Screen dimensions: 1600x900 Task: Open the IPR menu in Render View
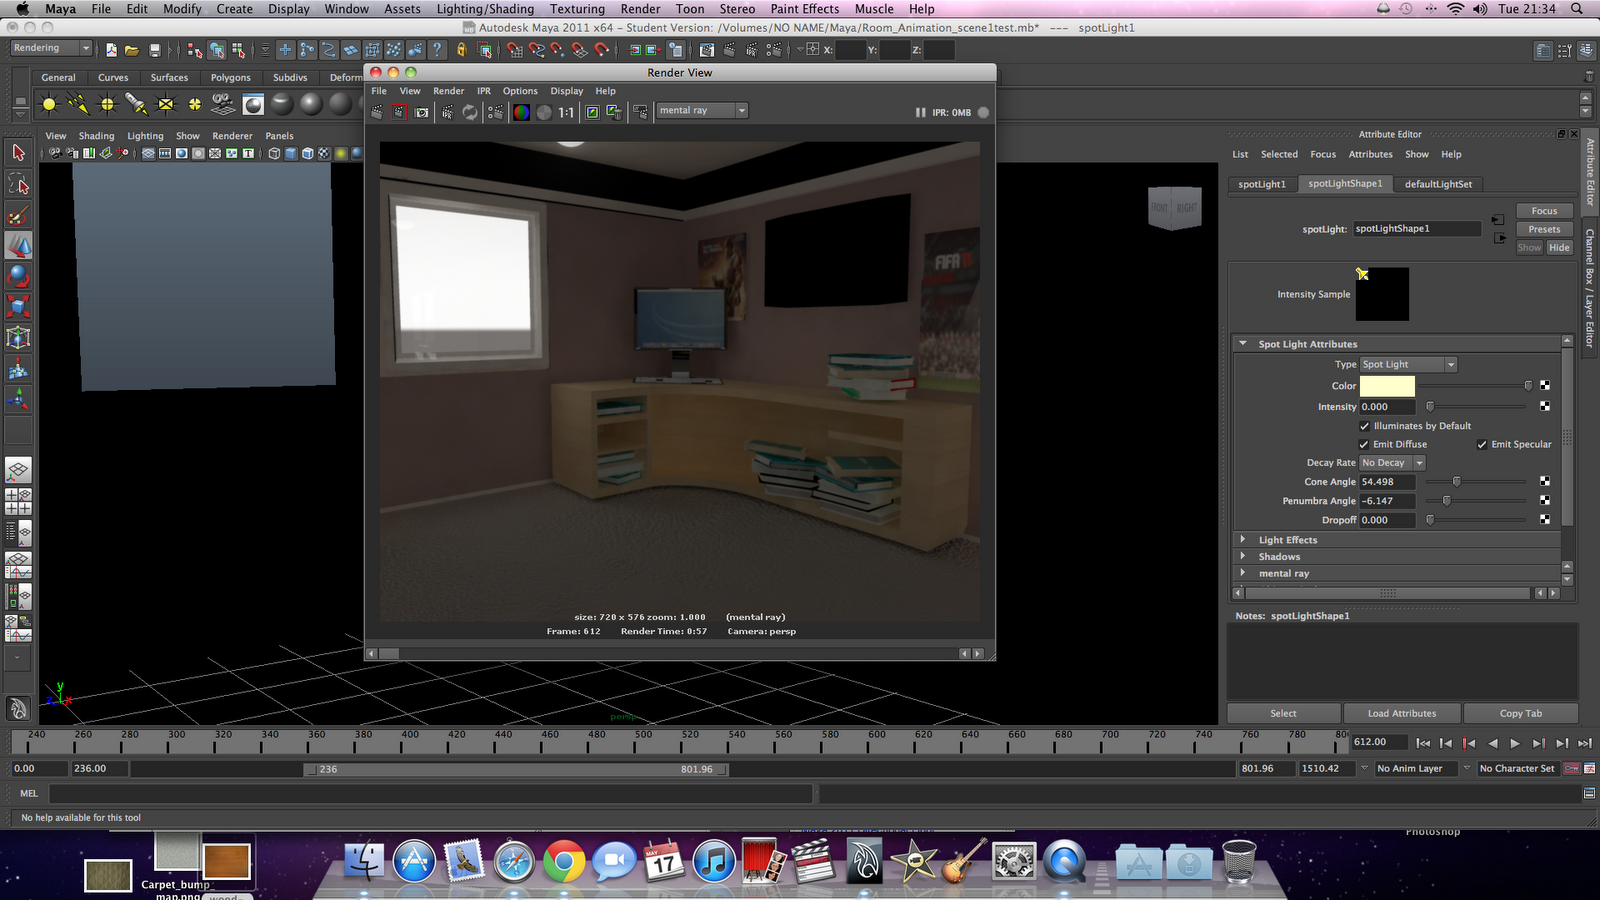(x=483, y=90)
